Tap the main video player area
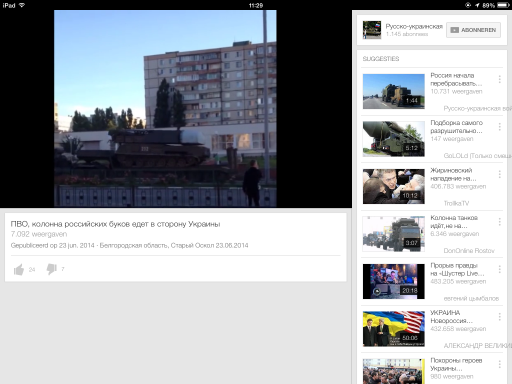 click(165, 109)
